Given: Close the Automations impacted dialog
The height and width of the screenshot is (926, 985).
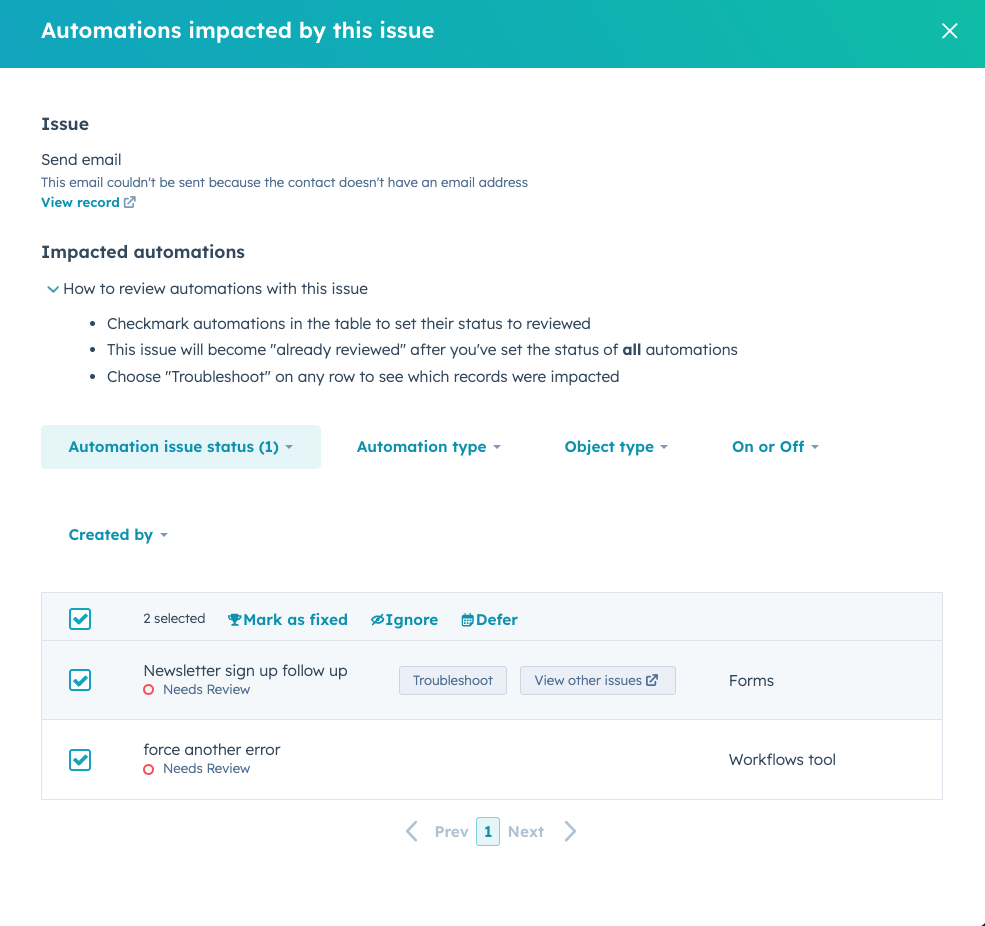Looking at the screenshot, I should point(948,30).
